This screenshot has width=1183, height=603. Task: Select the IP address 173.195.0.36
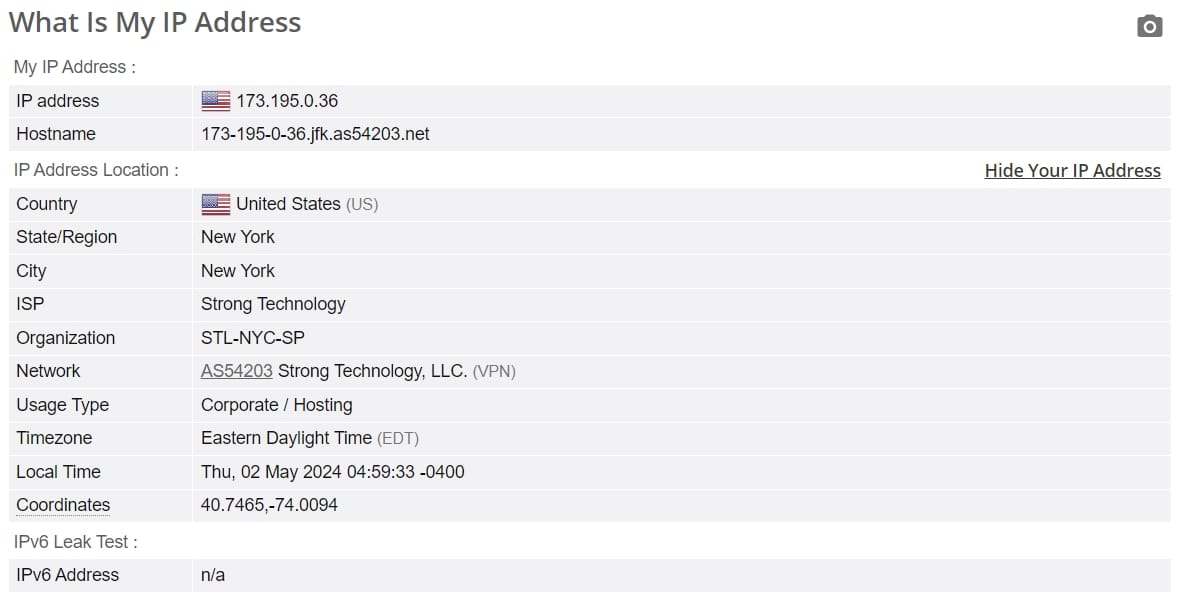click(287, 101)
